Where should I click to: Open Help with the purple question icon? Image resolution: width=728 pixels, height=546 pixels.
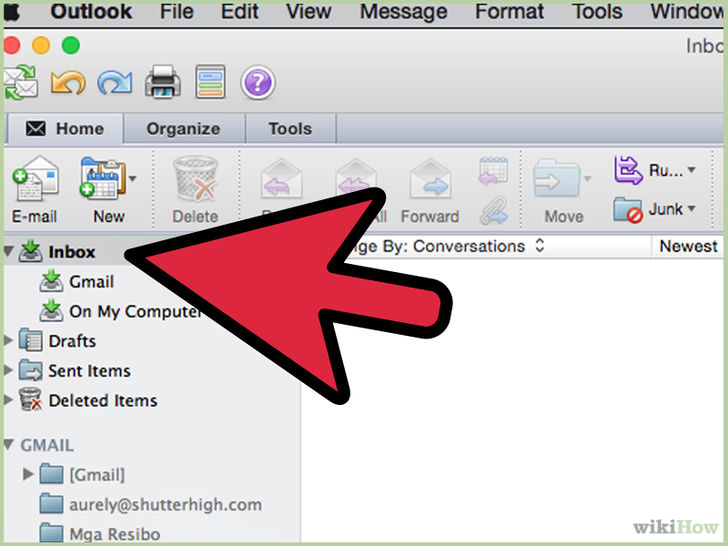click(258, 83)
